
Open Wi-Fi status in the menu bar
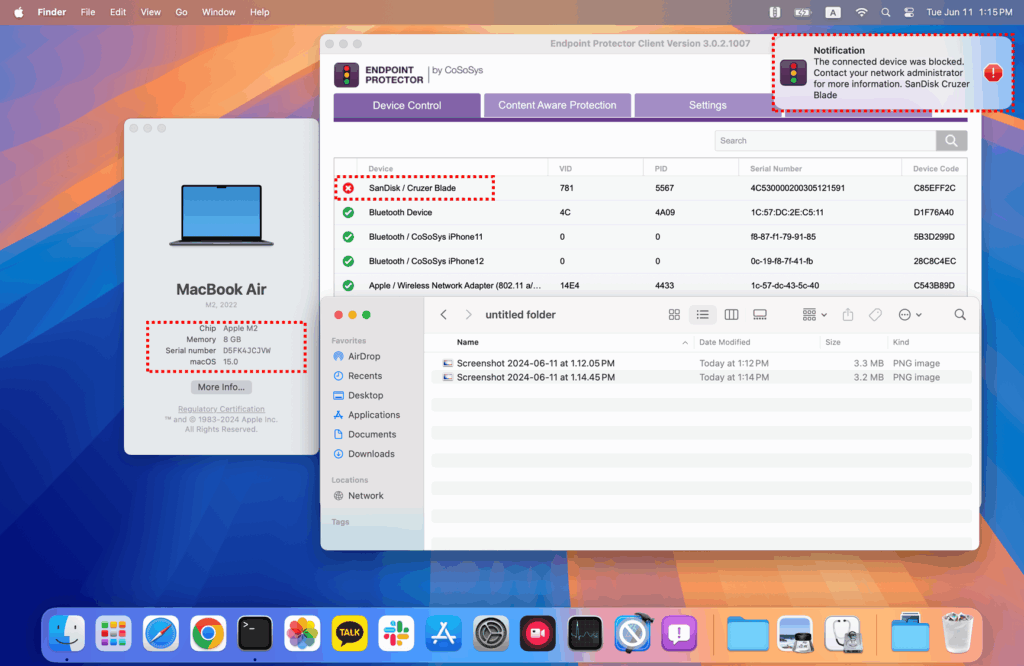(861, 12)
